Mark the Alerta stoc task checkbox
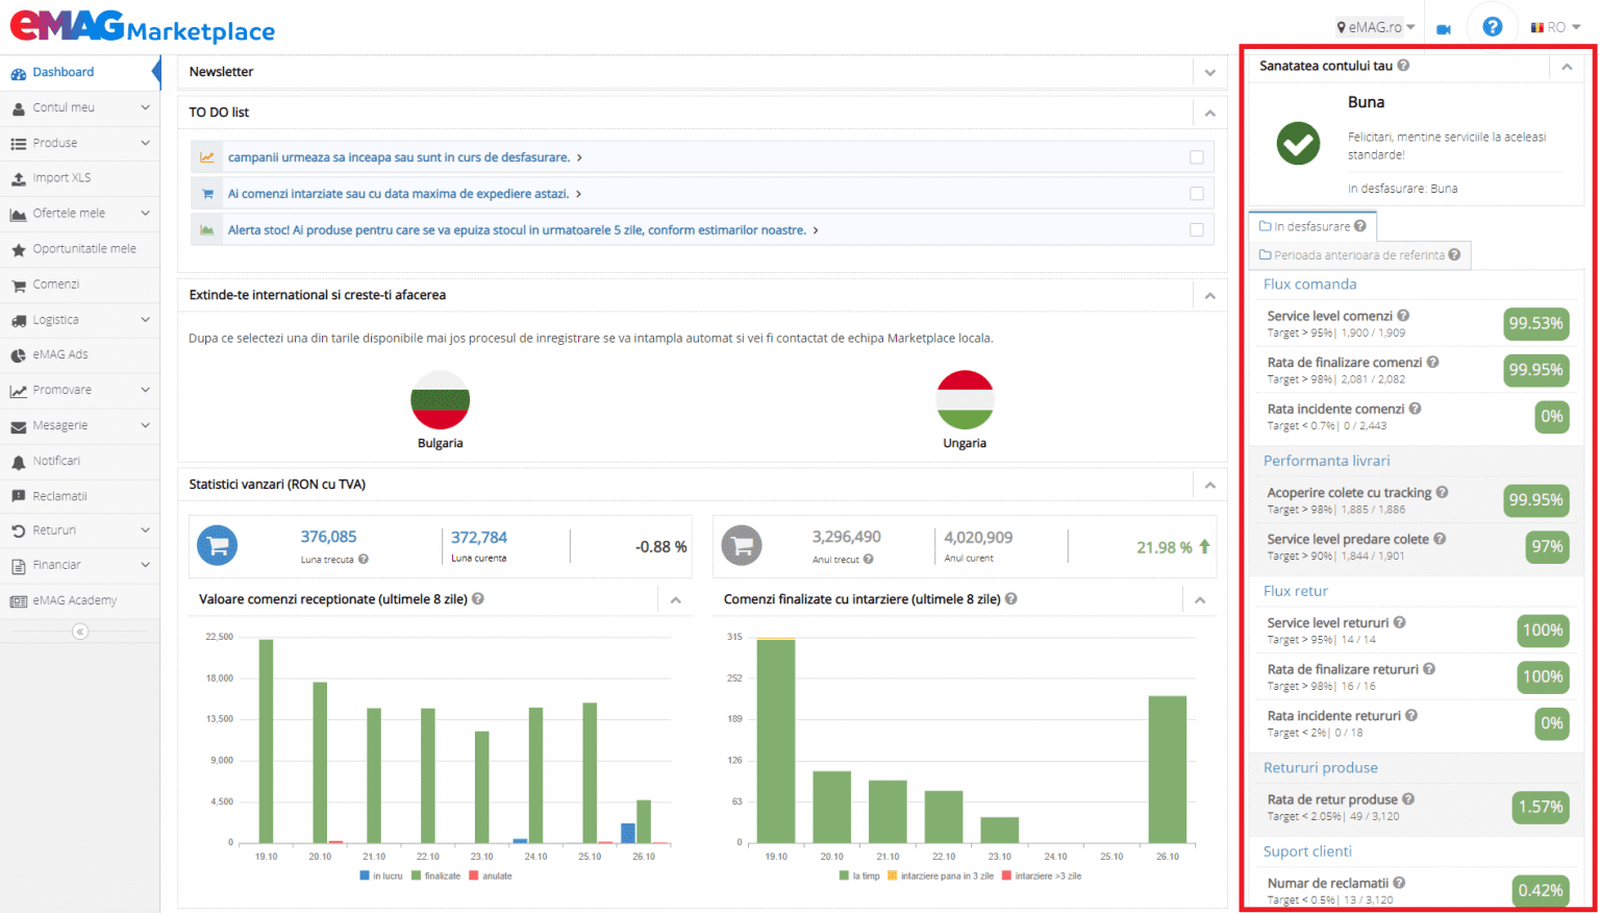Viewport: 1600px width, 913px height. pyautogui.click(x=1196, y=230)
